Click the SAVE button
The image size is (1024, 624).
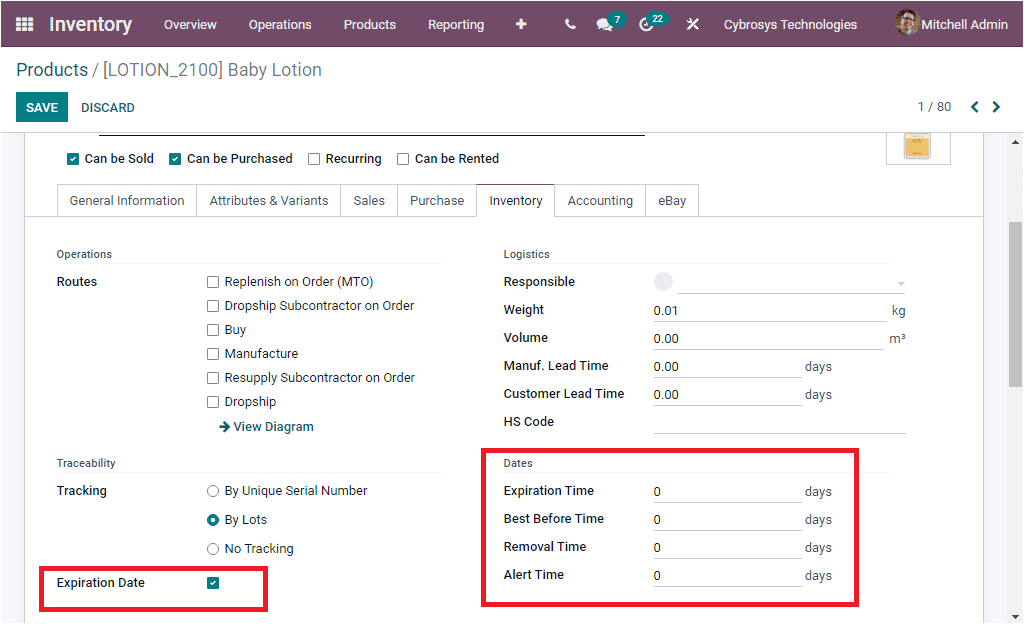coord(41,106)
